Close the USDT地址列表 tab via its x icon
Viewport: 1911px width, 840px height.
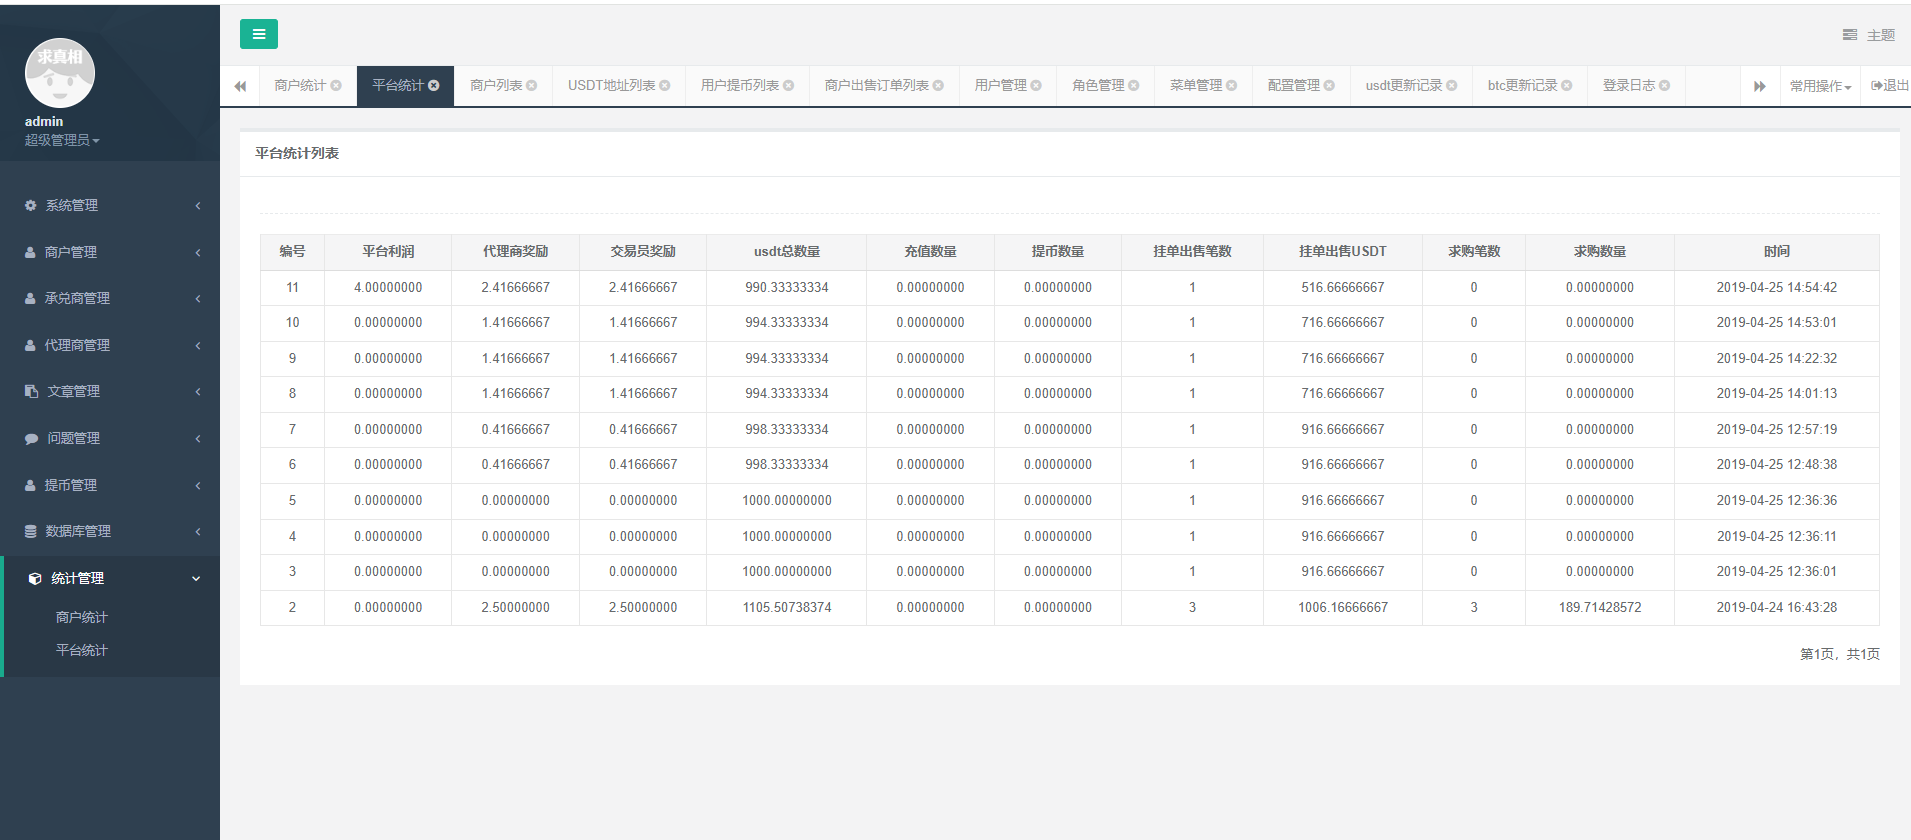665,86
